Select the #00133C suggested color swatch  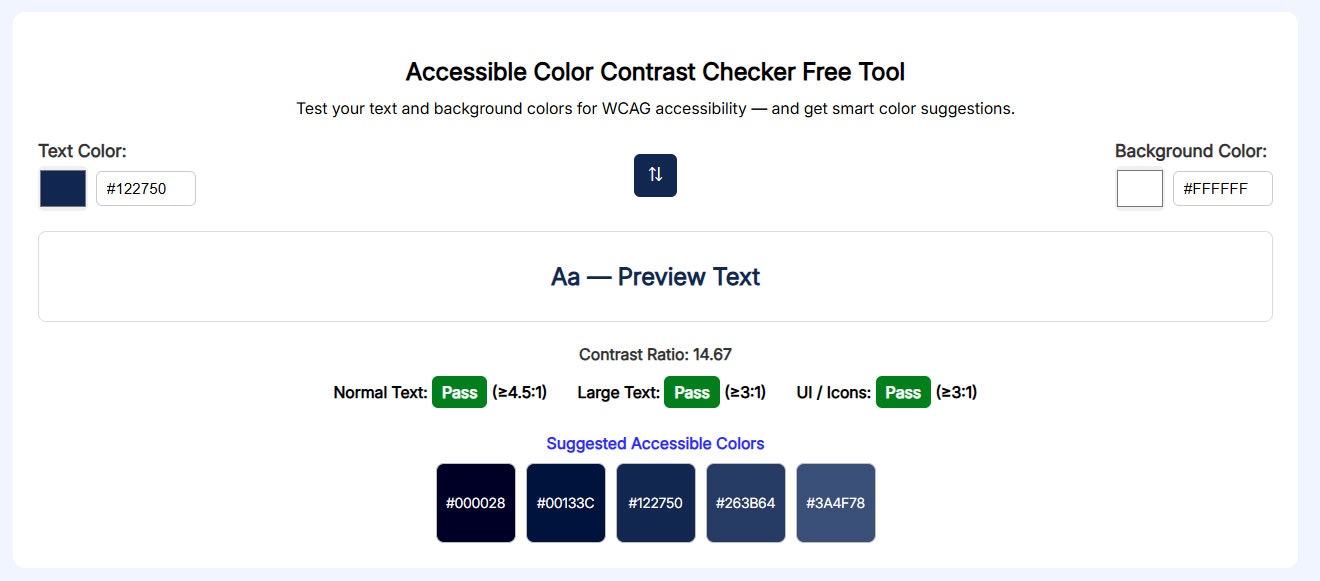click(x=565, y=503)
